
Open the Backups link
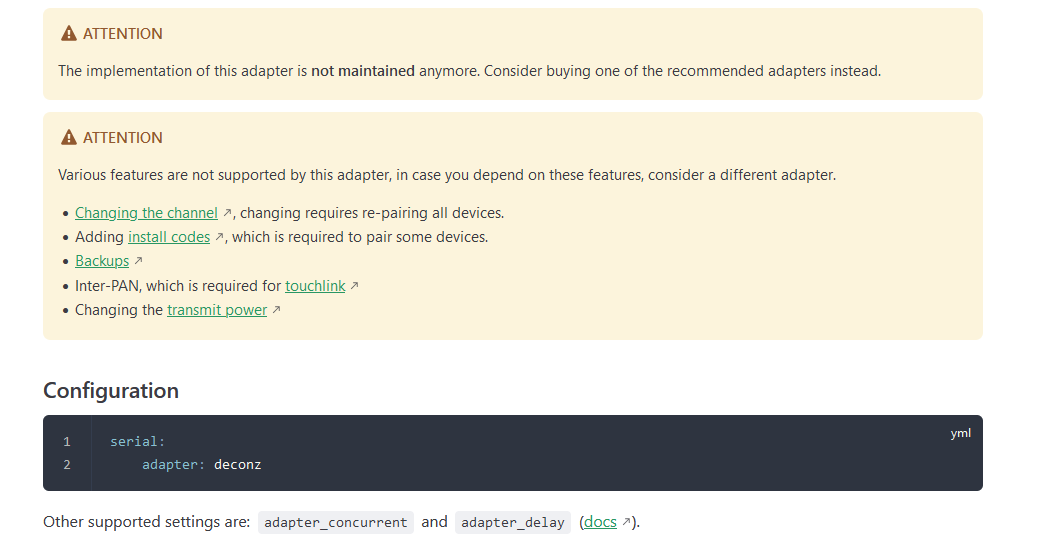point(102,261)
